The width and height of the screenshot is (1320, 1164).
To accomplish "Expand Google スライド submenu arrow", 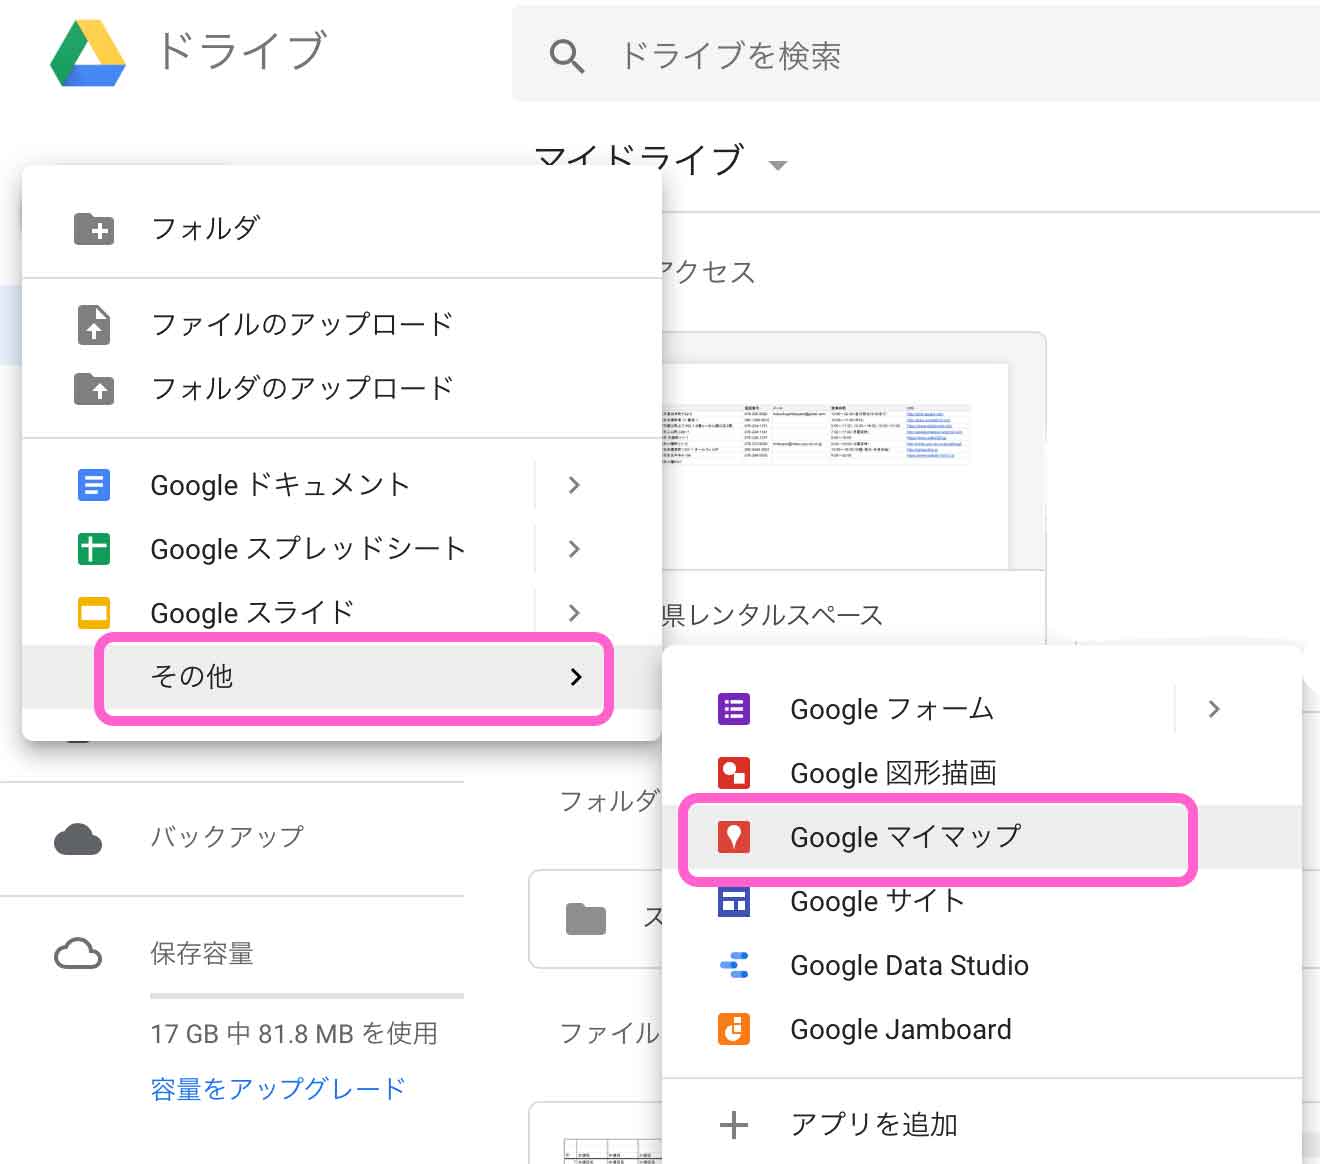I will (574, 613).
